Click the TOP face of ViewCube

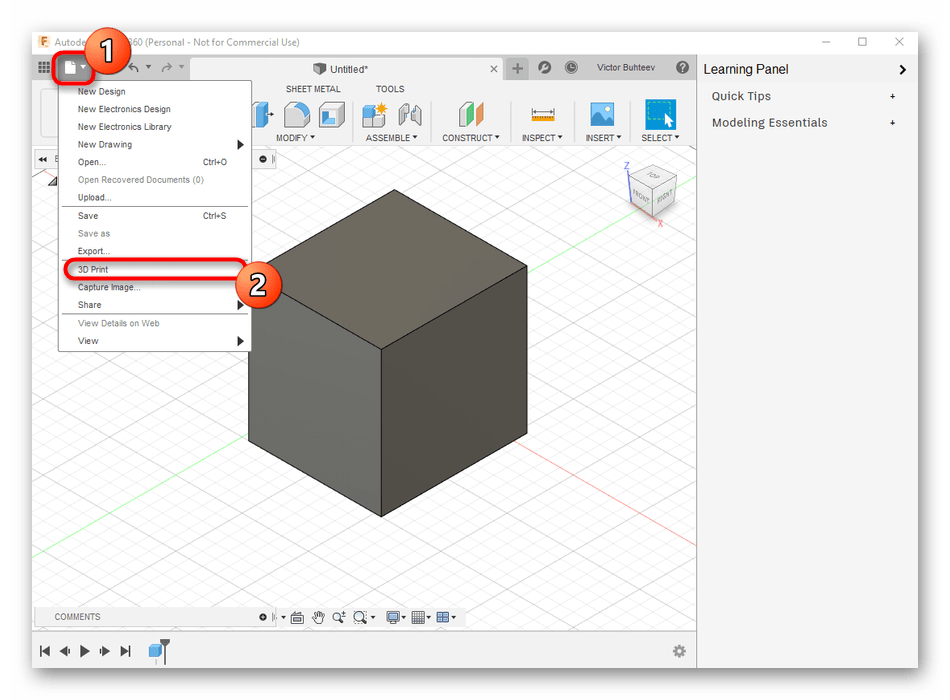[x=653, y=176]
